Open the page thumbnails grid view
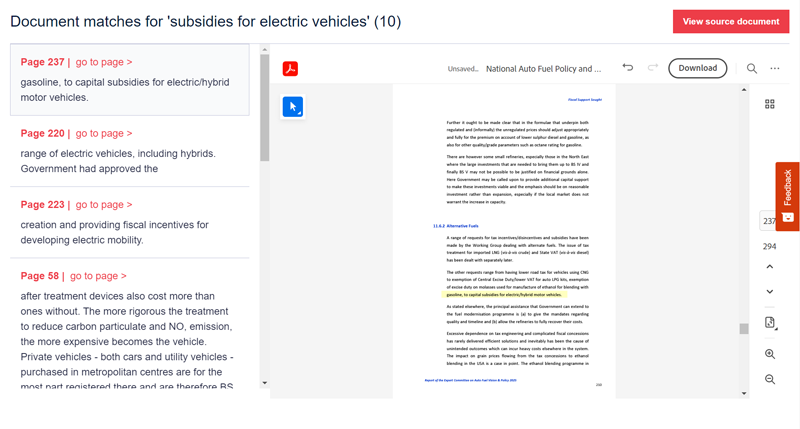Viewport: 800px width, 429px height. coord(770,104)
